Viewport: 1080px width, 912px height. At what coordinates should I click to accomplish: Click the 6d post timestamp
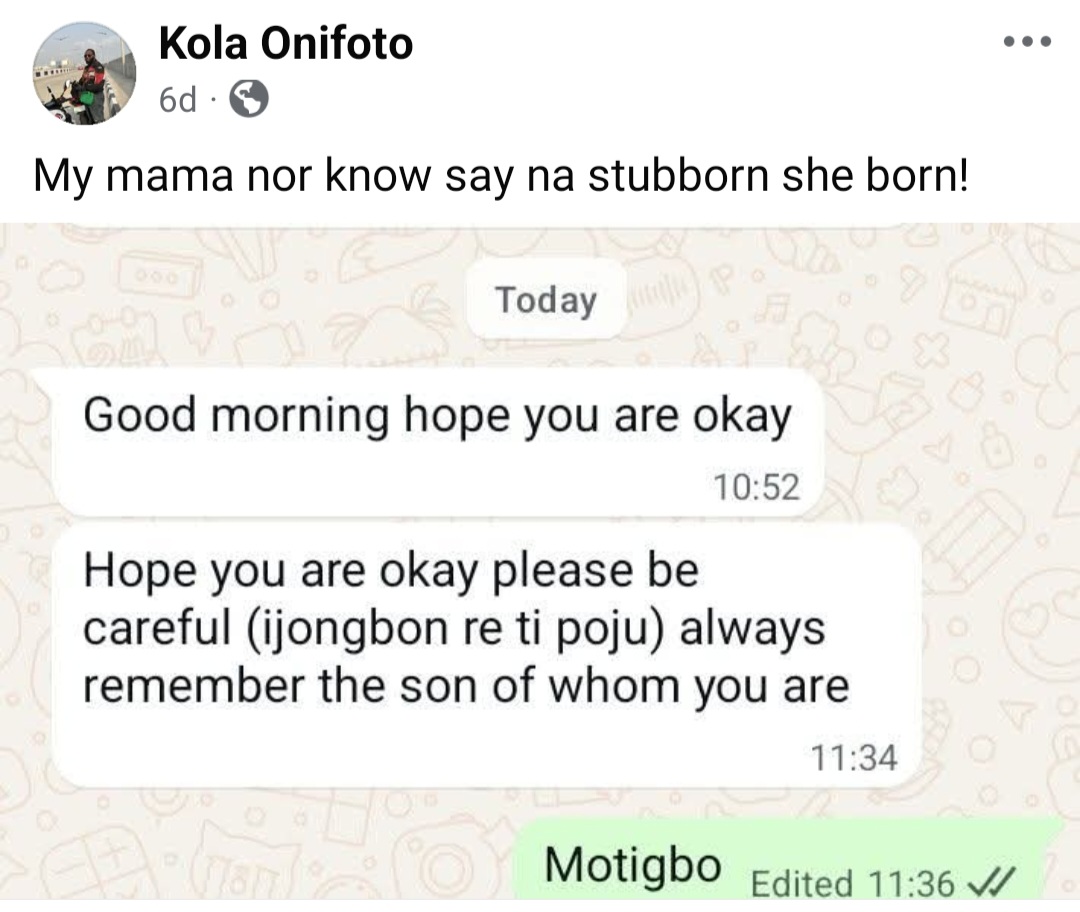pyautogui.click(x=177, y=99)
